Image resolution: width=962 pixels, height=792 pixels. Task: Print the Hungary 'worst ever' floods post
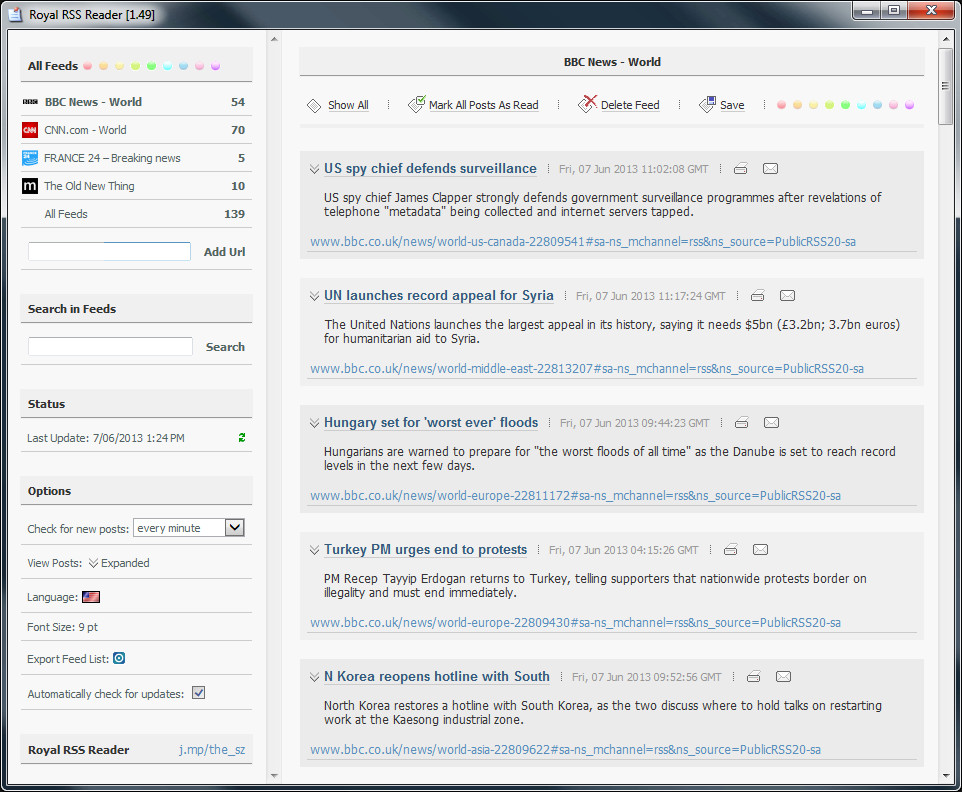click(742, 423)
